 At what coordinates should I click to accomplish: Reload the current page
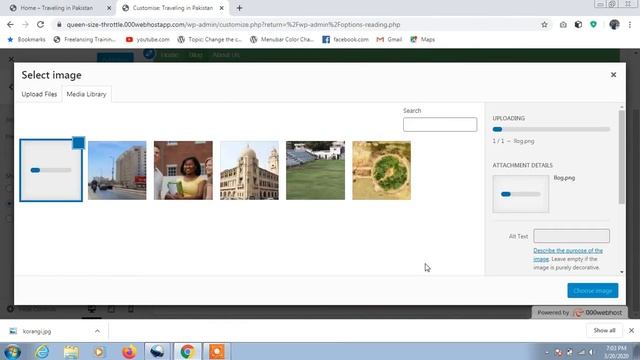[40, 24]
